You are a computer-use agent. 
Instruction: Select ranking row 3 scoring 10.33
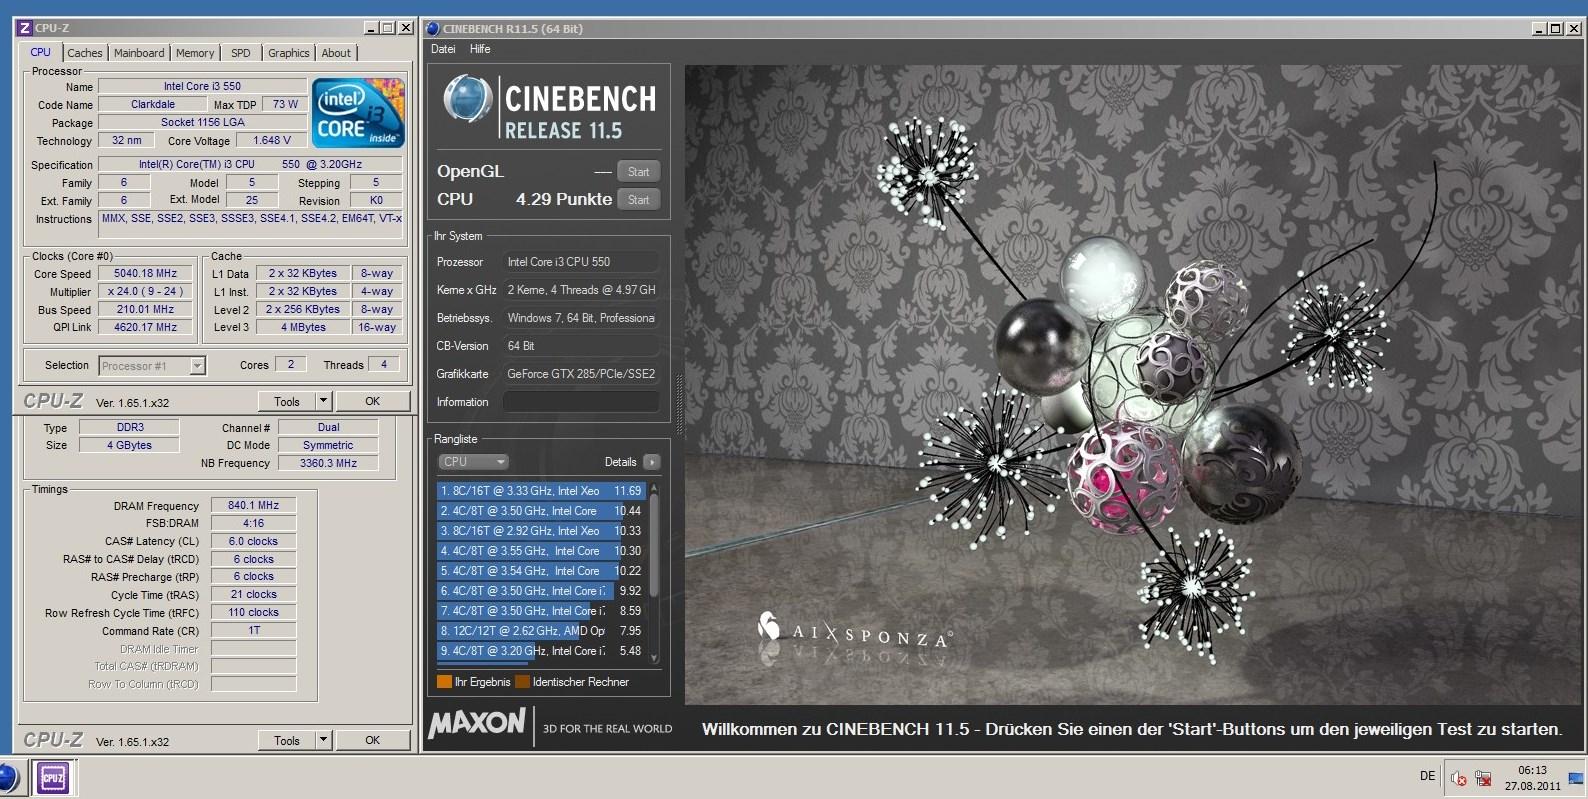pyautogui.click(x=541, y=531)
